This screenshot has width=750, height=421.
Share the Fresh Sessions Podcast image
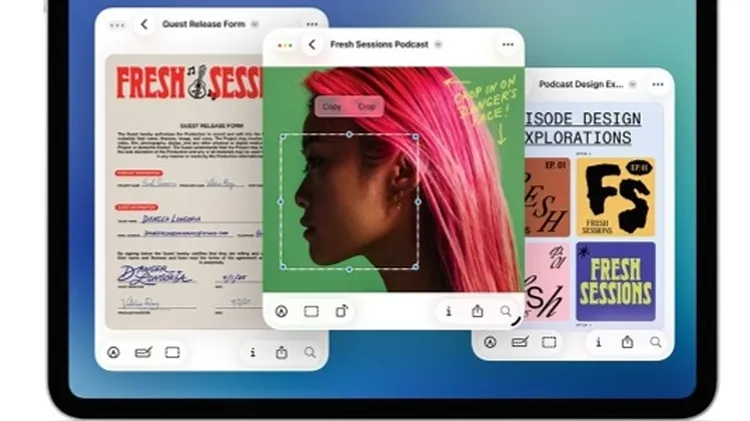[477, 311]
